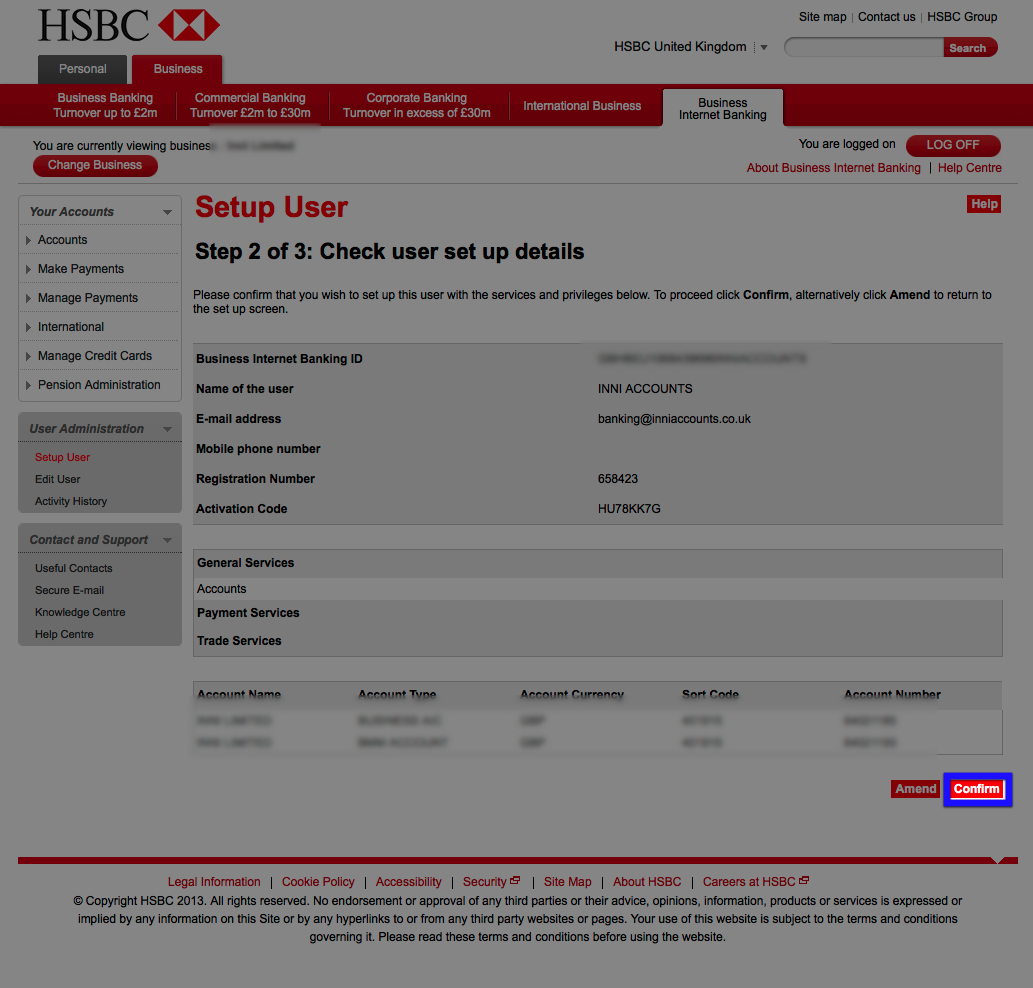Open the Legal Information footer link
Viewport: 1033px width, 988px height.
(214, 882)
